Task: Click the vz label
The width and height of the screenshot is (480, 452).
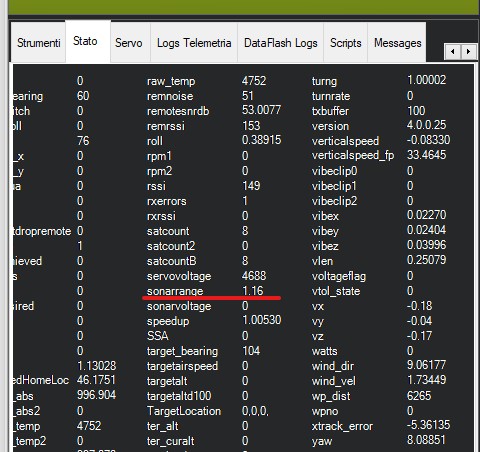Action: point(318,336)
